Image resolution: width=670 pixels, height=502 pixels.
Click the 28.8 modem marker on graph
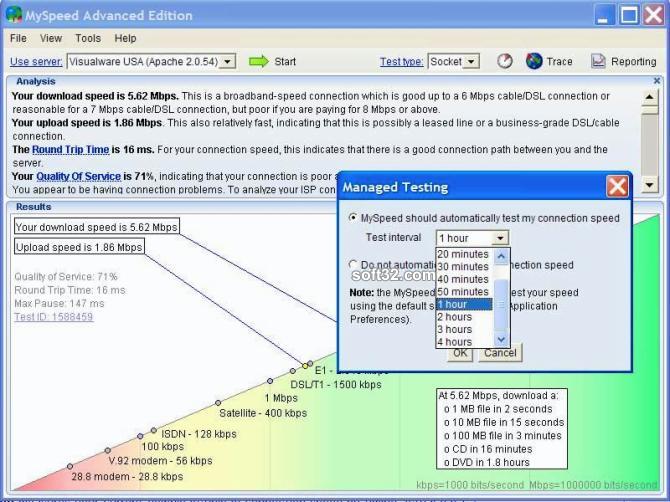click(70, 466)
